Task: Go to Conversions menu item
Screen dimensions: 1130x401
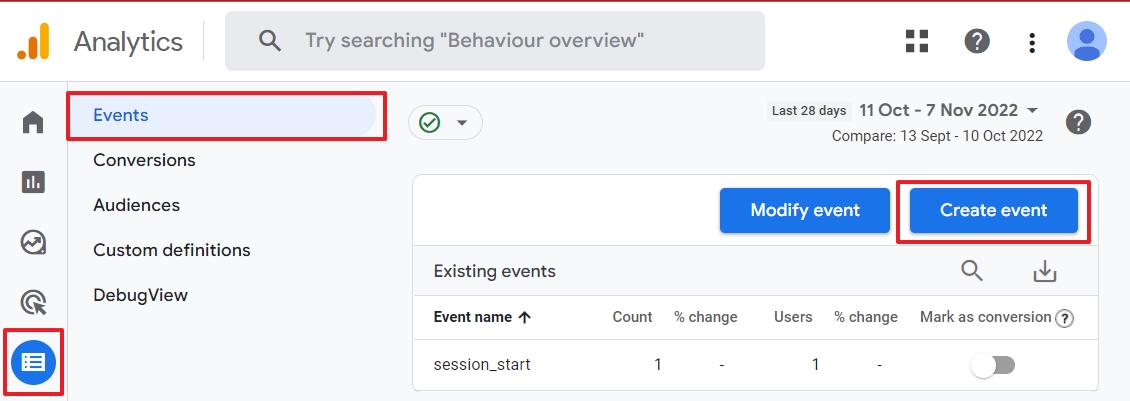Action: 144,160
